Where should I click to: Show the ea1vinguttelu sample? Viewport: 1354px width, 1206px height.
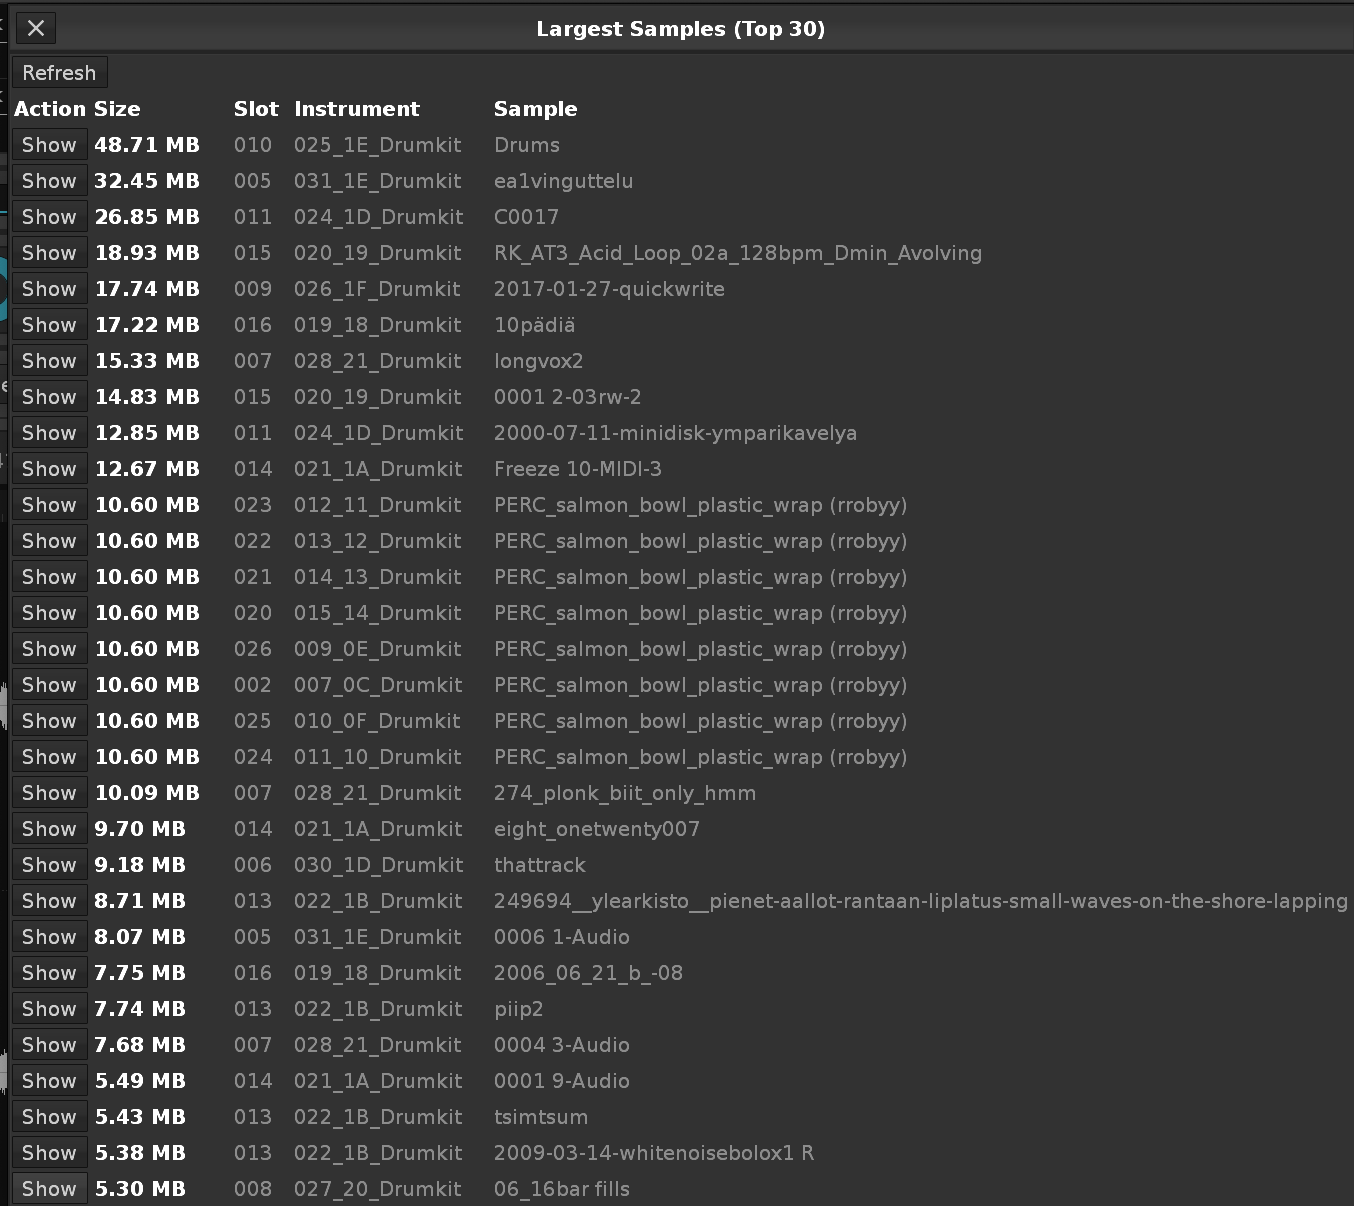49,181
